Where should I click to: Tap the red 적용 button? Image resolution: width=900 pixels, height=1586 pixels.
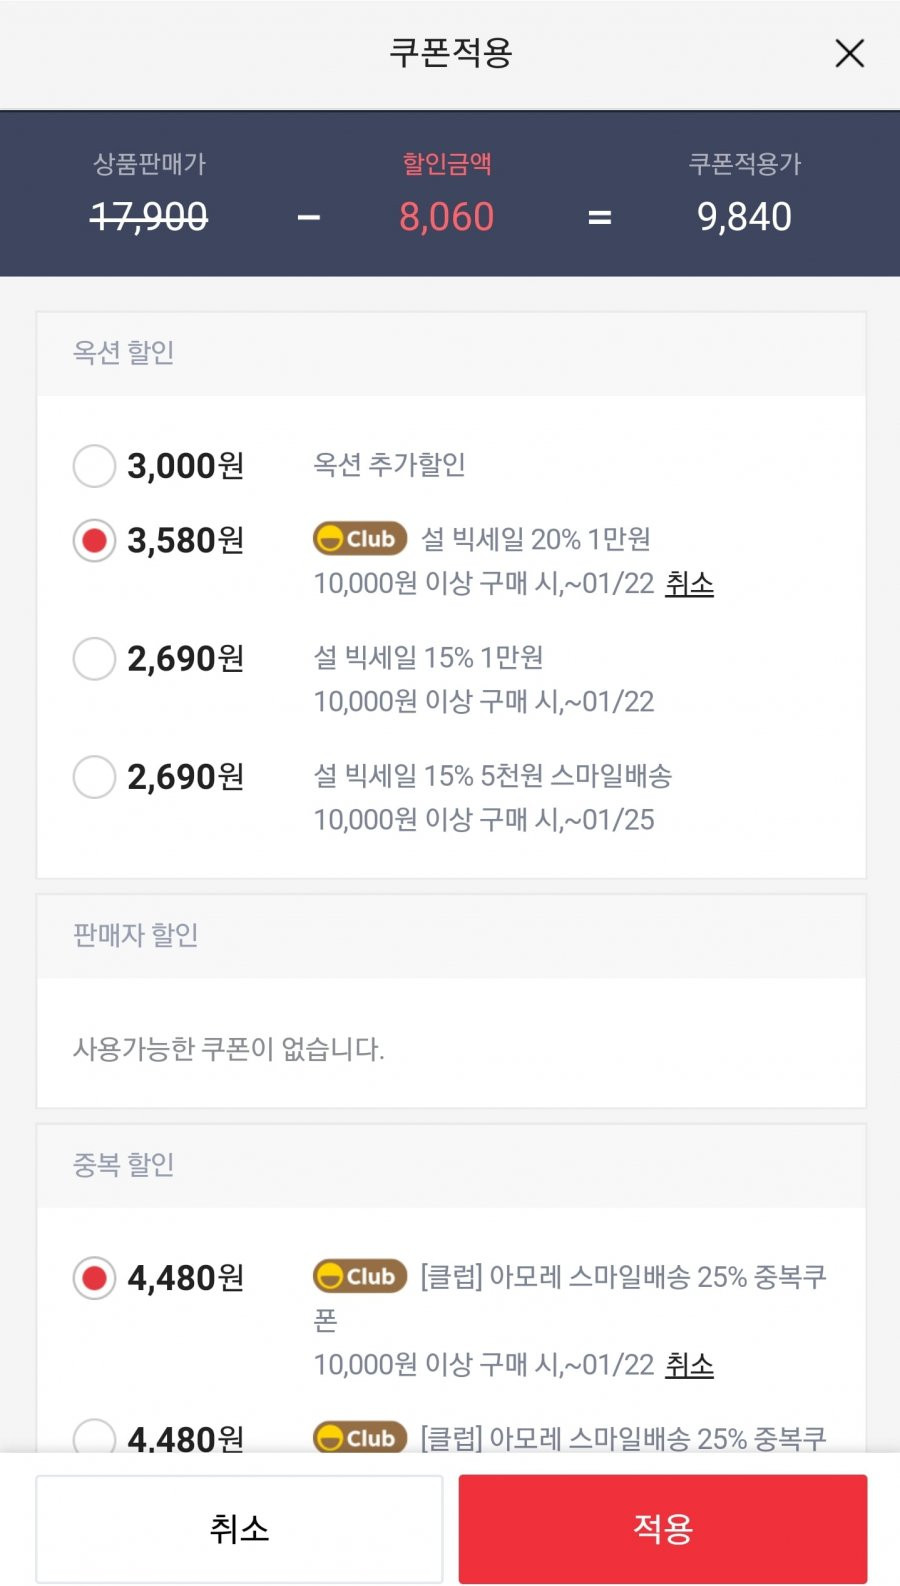663,1529
